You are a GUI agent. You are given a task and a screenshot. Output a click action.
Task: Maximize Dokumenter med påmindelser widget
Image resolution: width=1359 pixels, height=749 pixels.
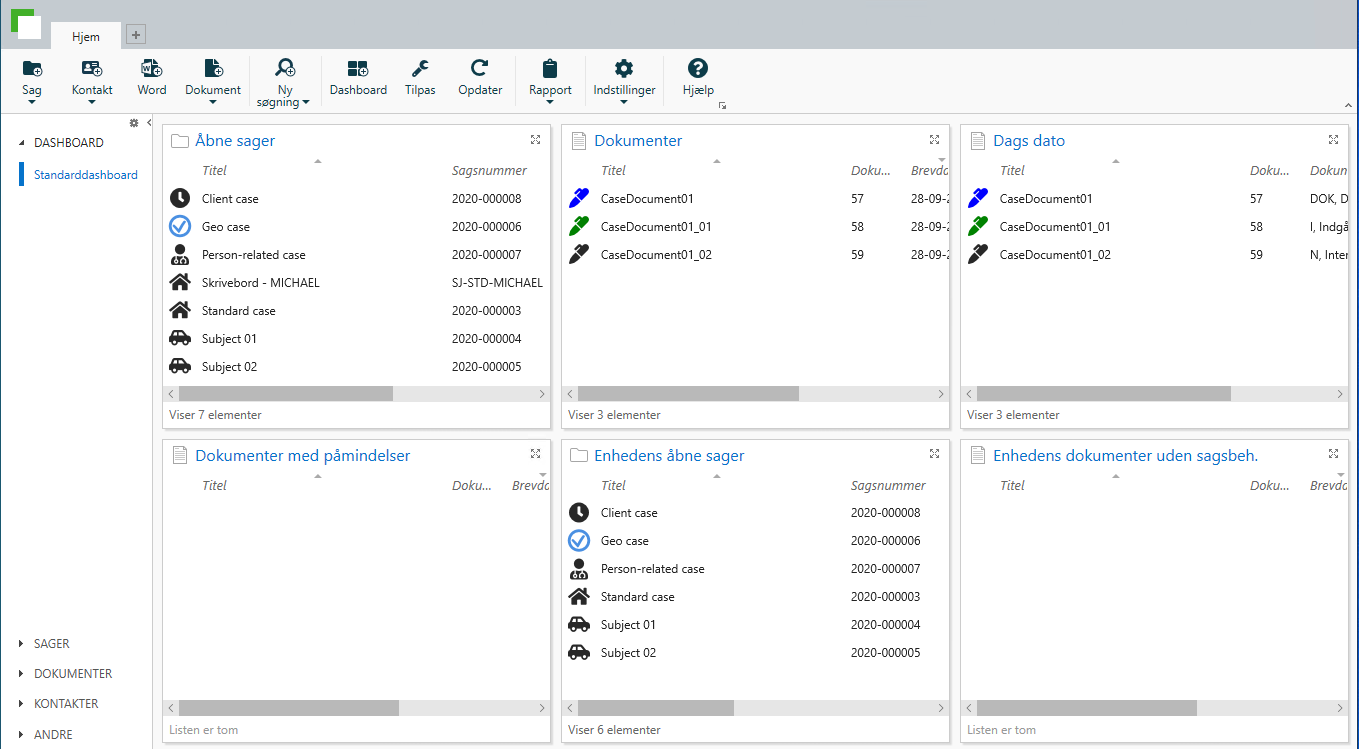(535, 454)
